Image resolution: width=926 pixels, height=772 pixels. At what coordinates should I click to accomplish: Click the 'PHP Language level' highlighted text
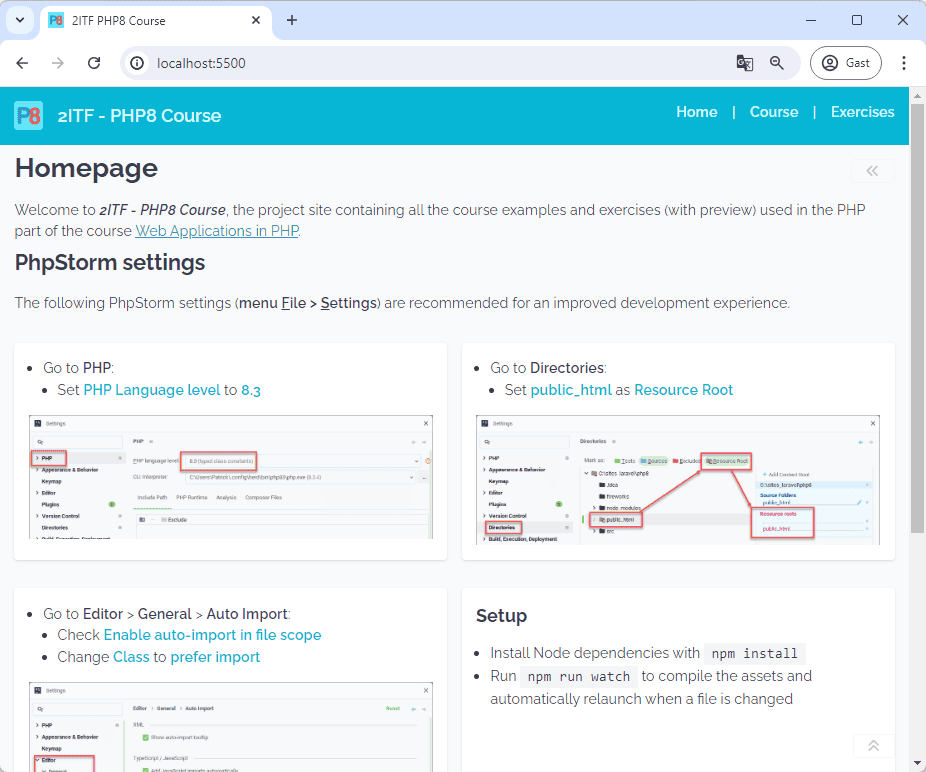point(152,390)
